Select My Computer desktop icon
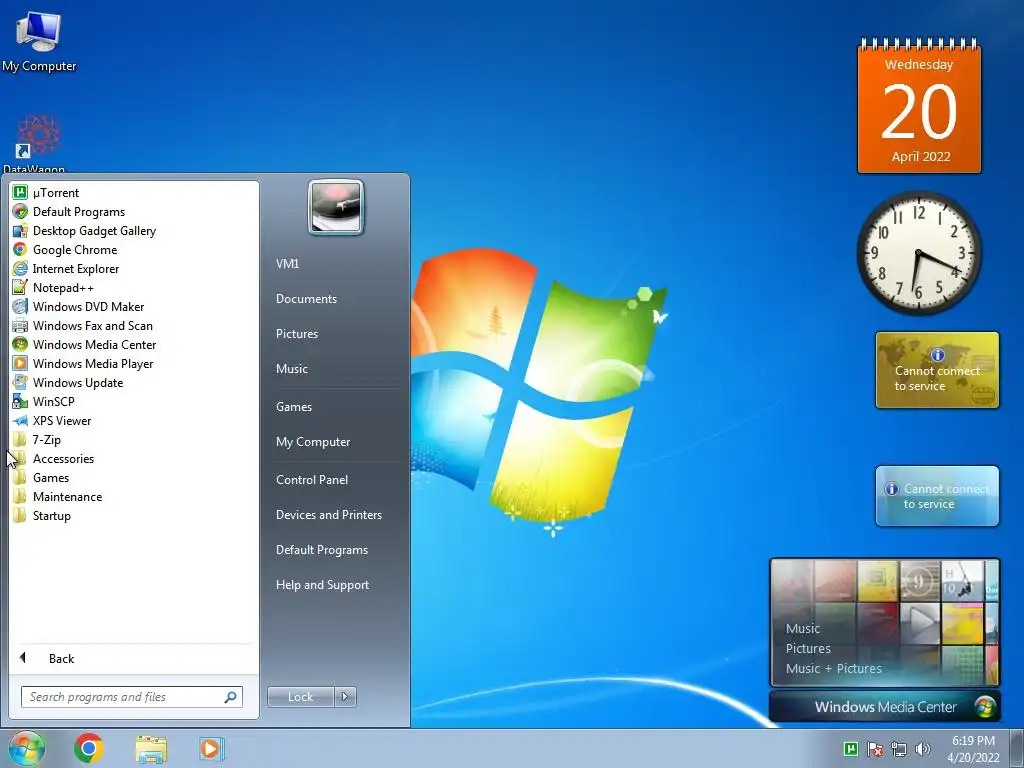 [39, 40]
